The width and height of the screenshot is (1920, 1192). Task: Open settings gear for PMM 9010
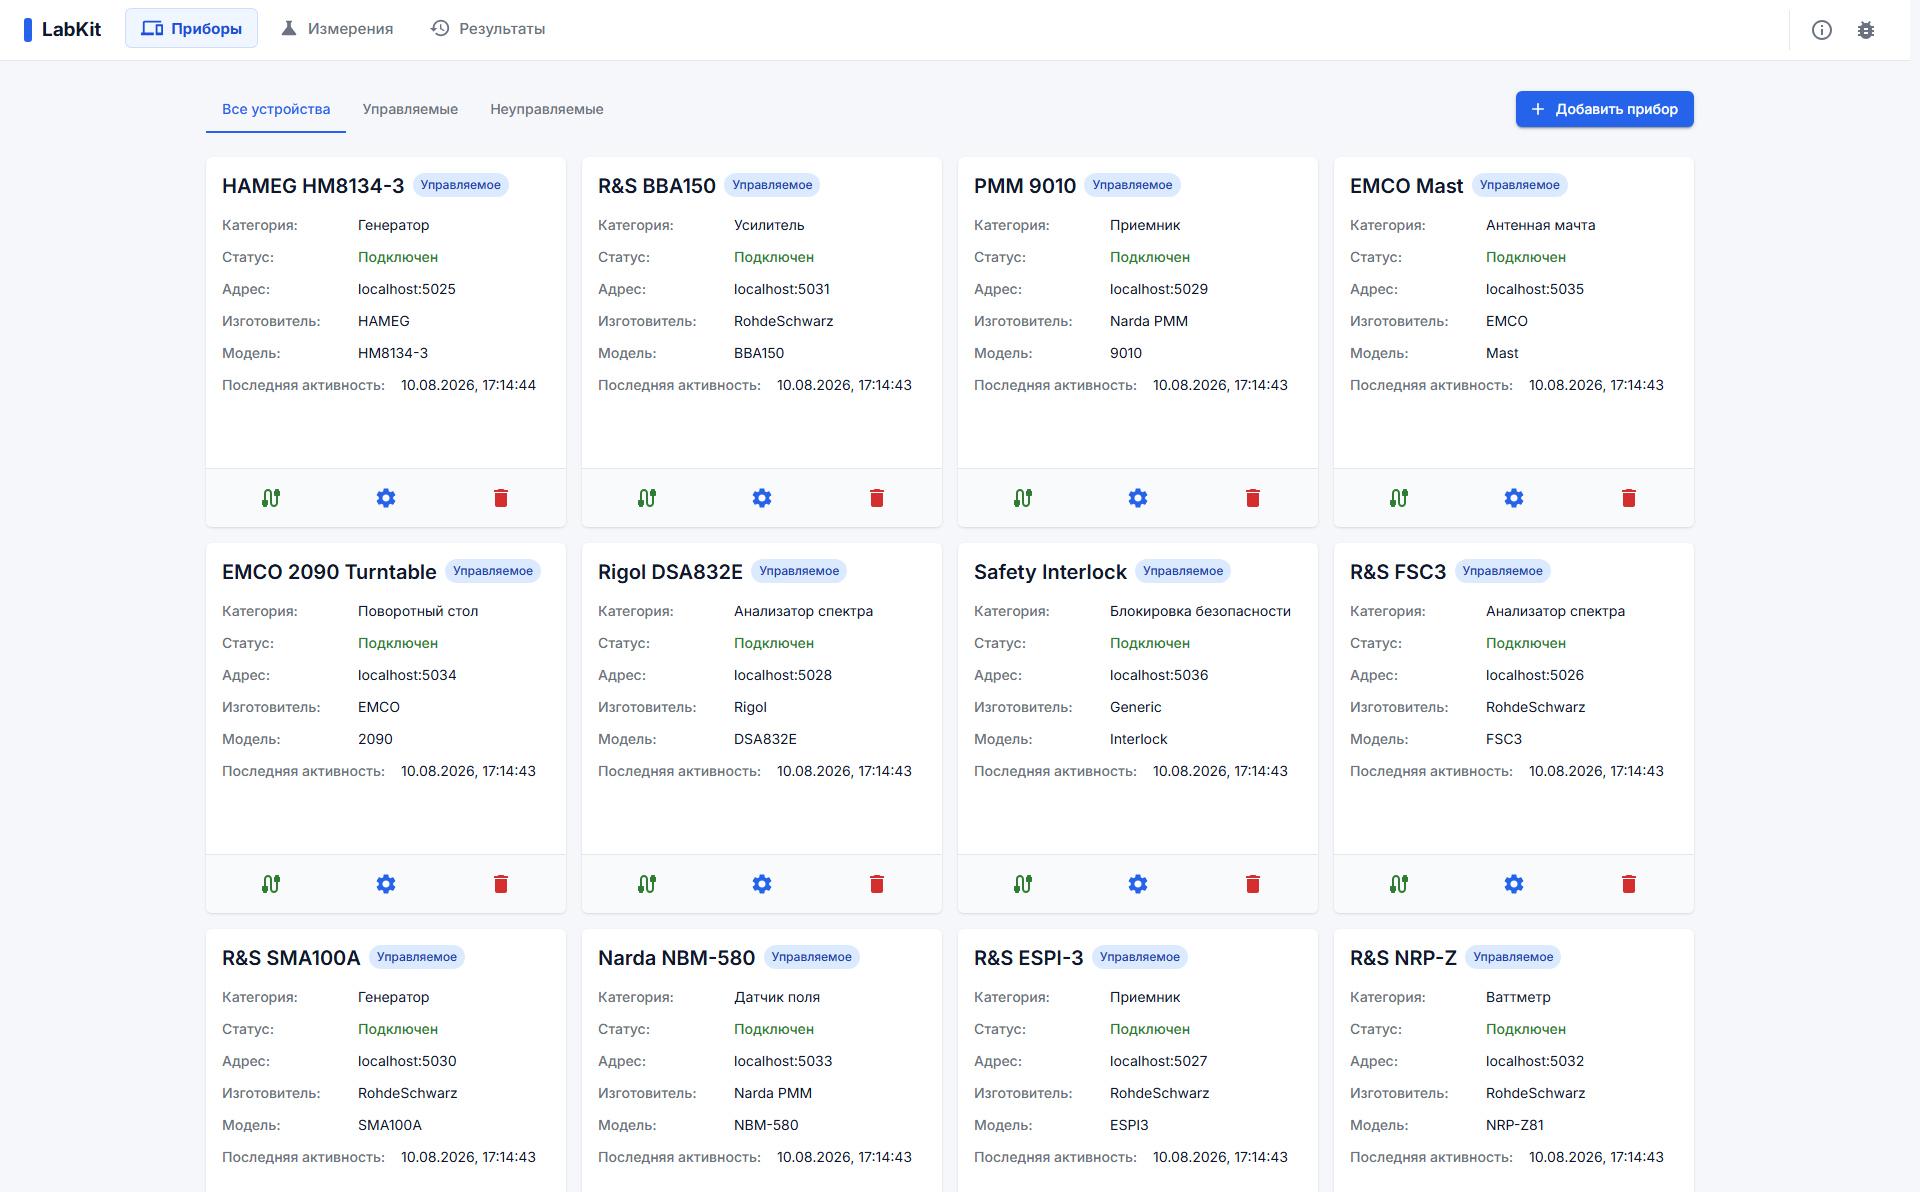[1138, 498]
